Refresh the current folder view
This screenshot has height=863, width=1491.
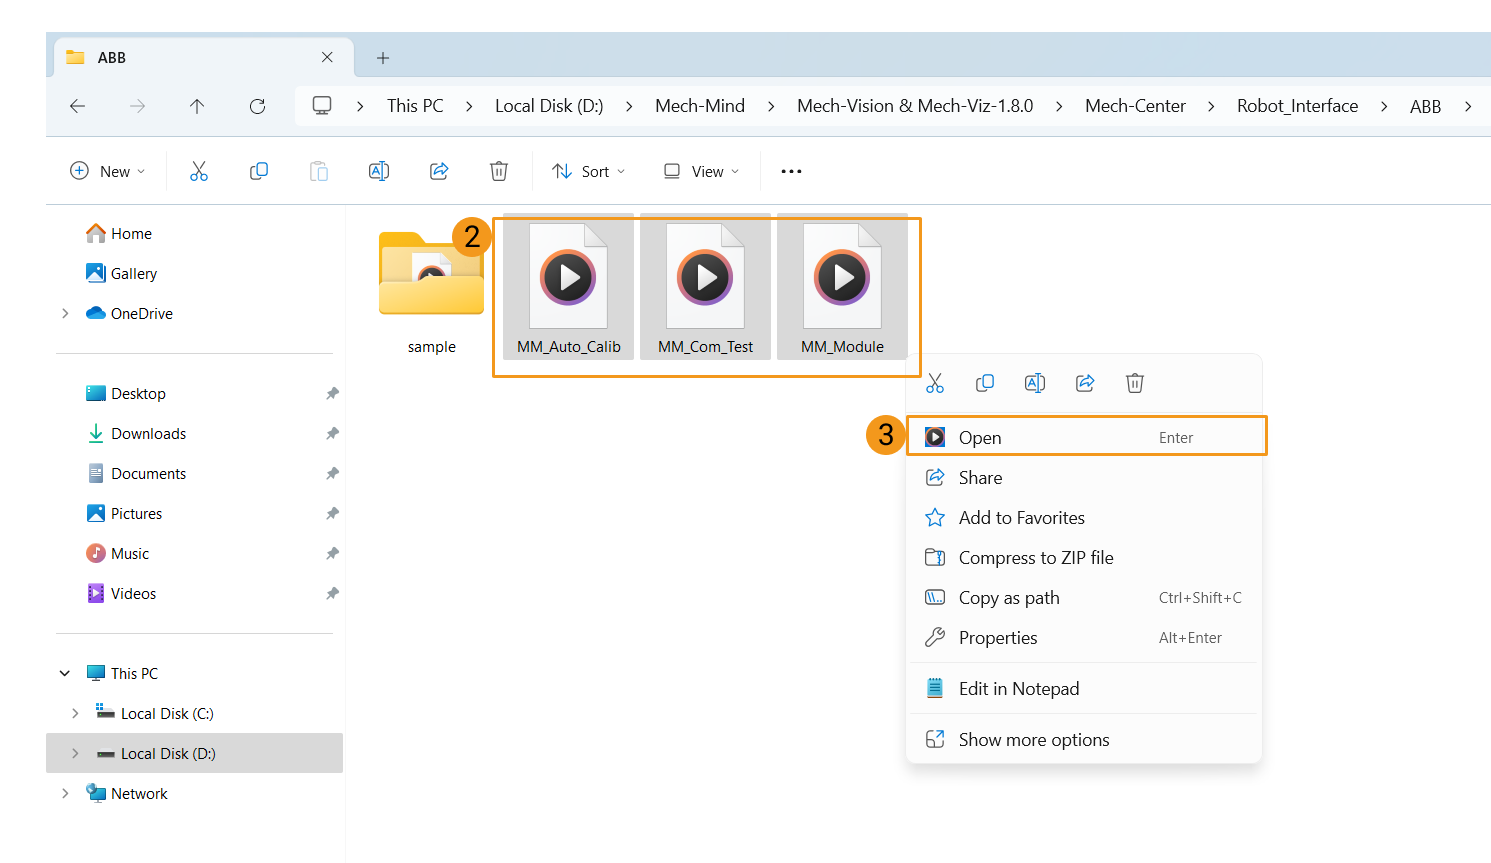click(257, 106)
